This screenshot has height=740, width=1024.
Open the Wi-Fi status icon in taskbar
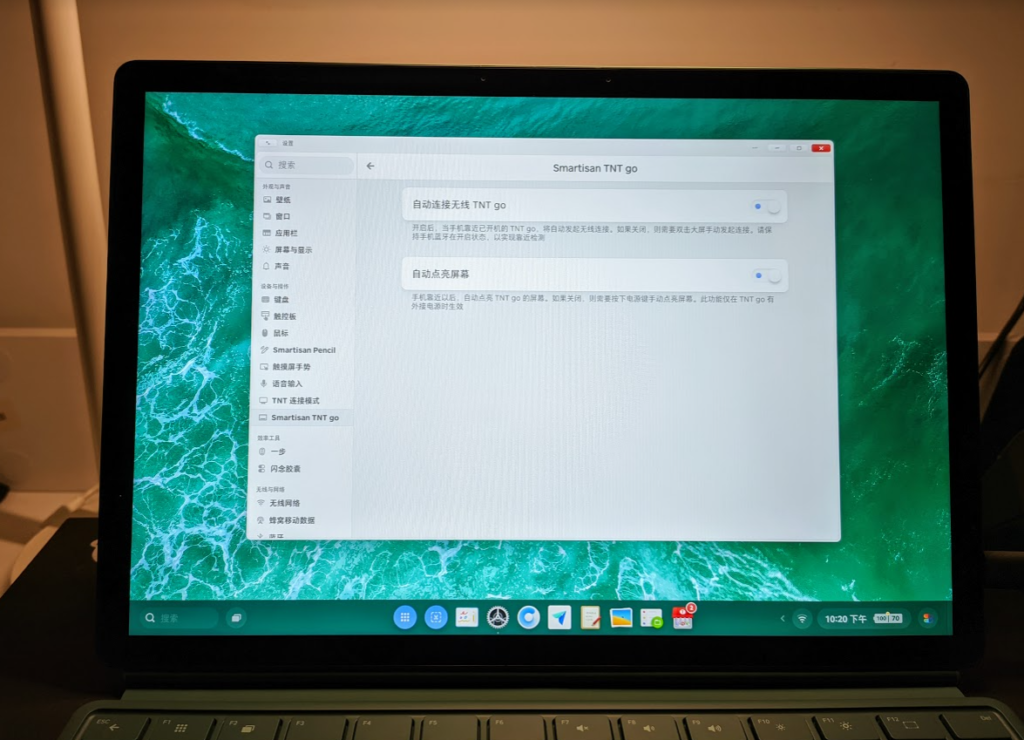pos(802,619)
